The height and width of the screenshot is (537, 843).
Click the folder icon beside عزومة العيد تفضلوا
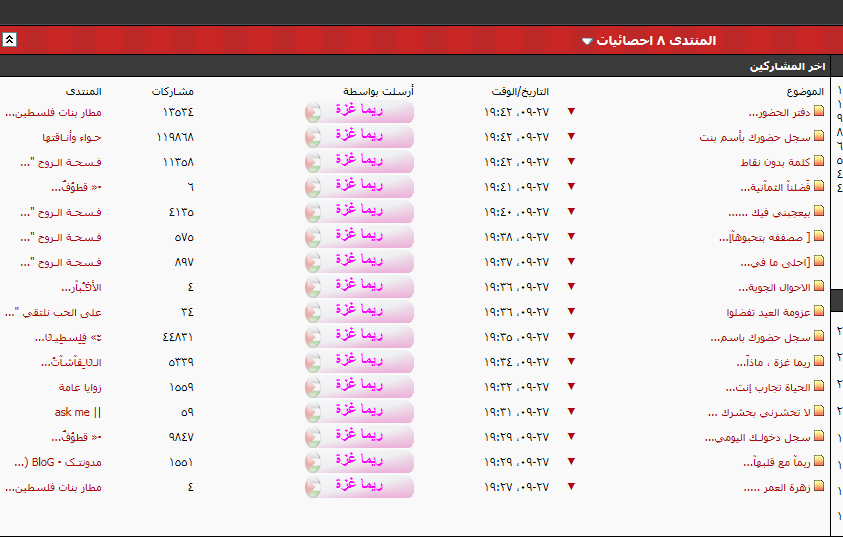(x=819, y=312)
